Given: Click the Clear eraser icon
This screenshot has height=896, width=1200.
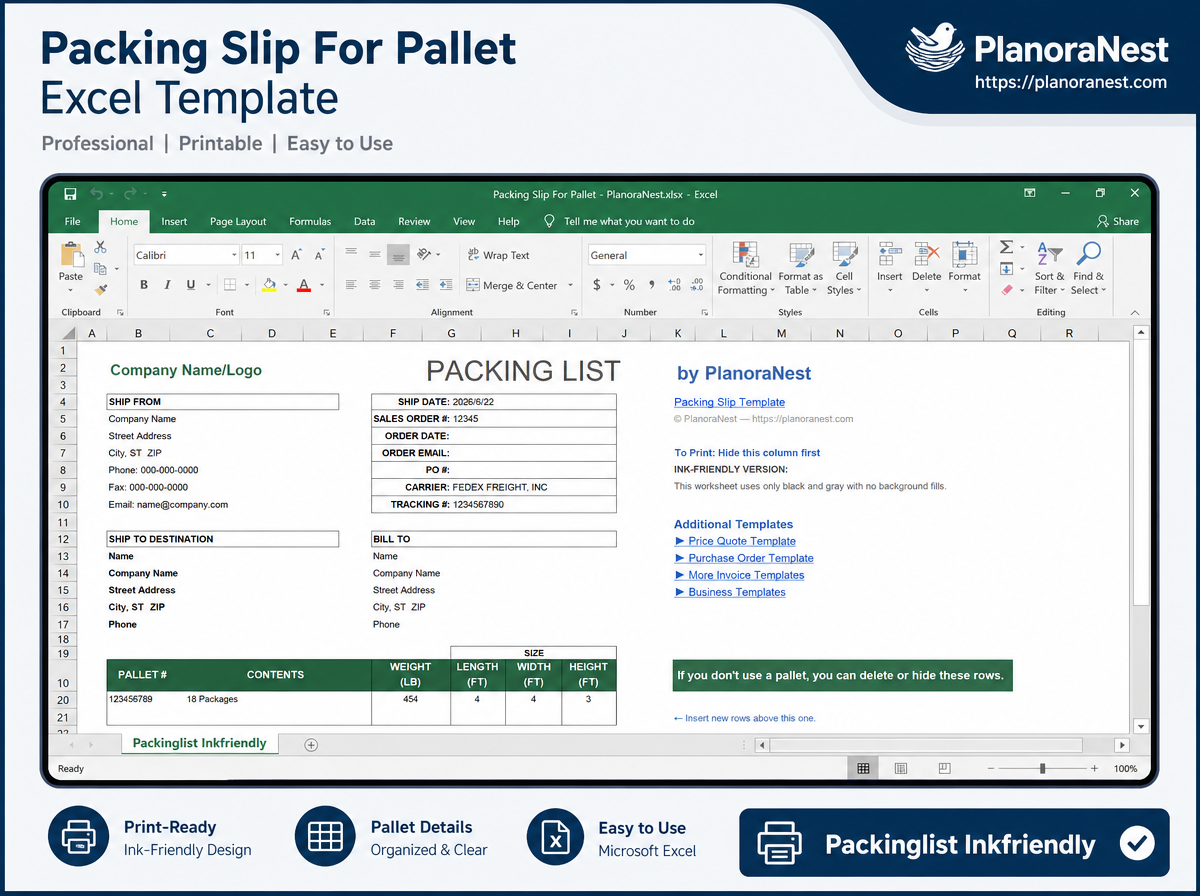Looking at the screenshot, I should point(1007,289).
